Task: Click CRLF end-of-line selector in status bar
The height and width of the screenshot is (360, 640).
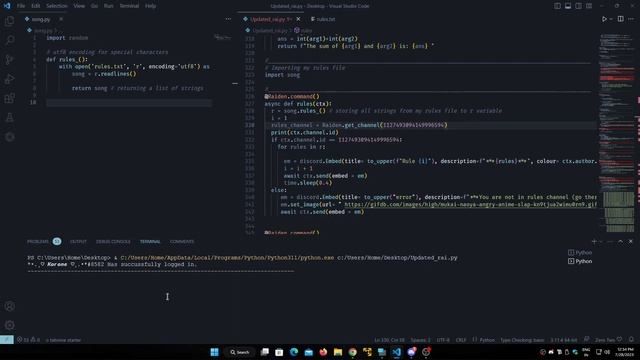Action: [461, 340]
